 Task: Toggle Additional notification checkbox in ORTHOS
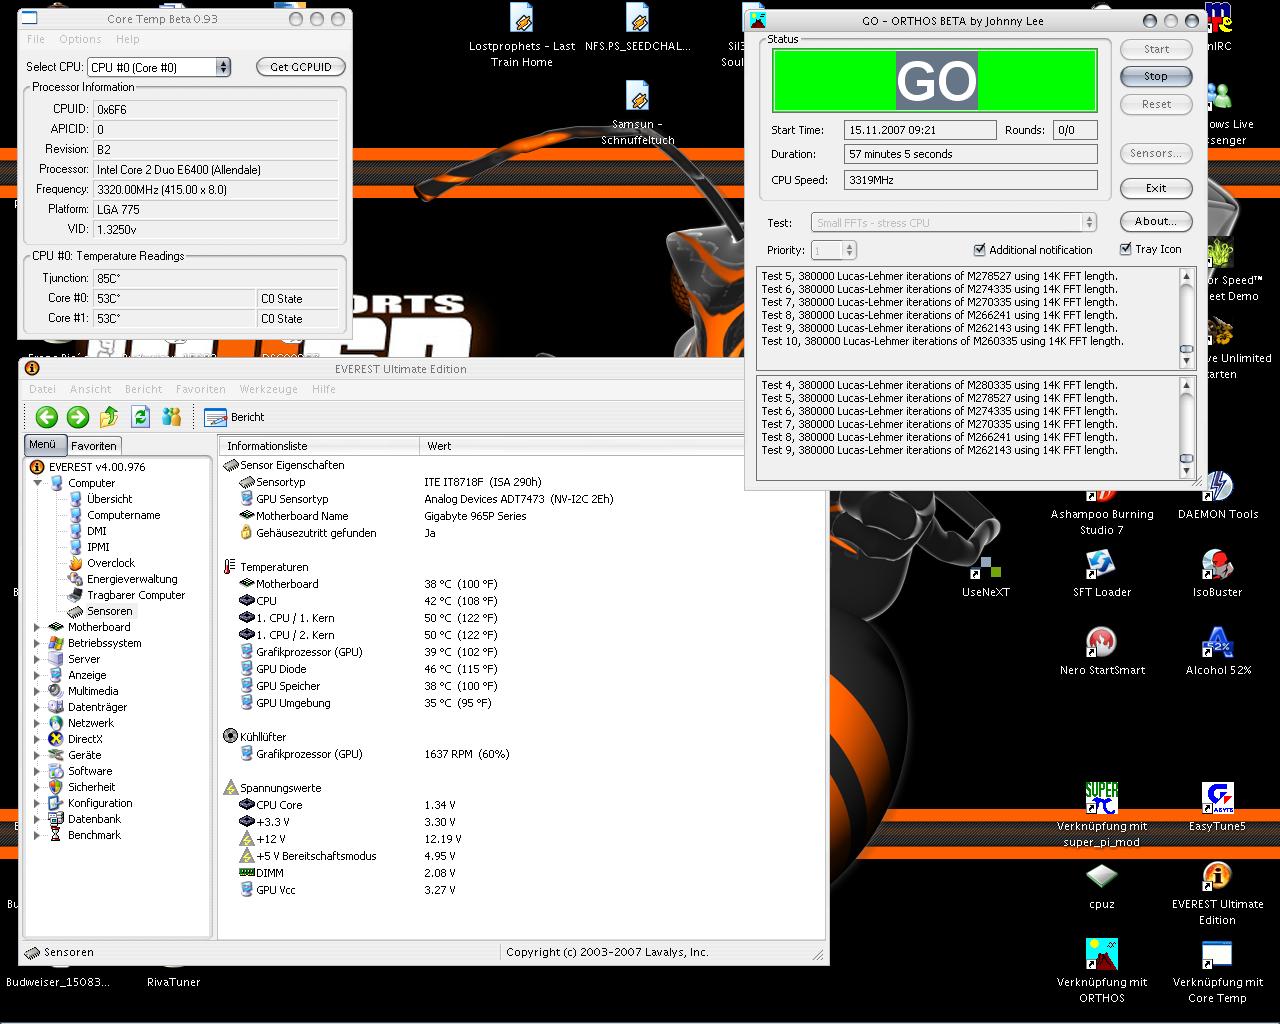[x=980, y=250]
